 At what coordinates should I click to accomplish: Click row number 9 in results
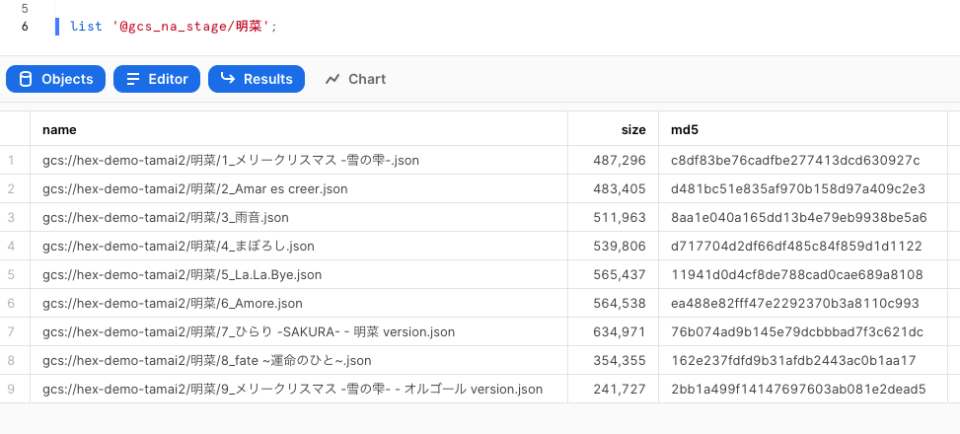11,389
